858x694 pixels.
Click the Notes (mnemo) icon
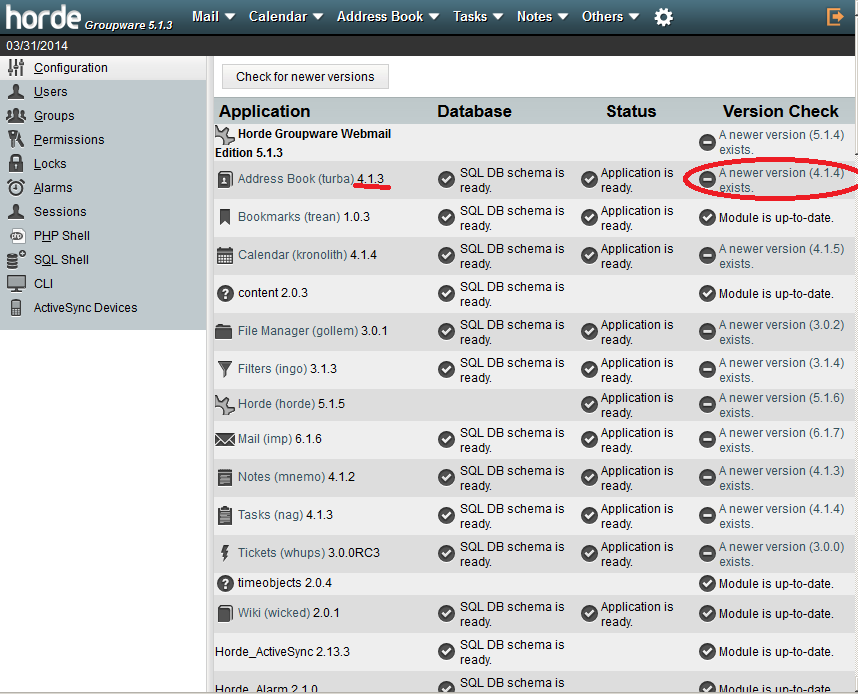coord(225,477)
